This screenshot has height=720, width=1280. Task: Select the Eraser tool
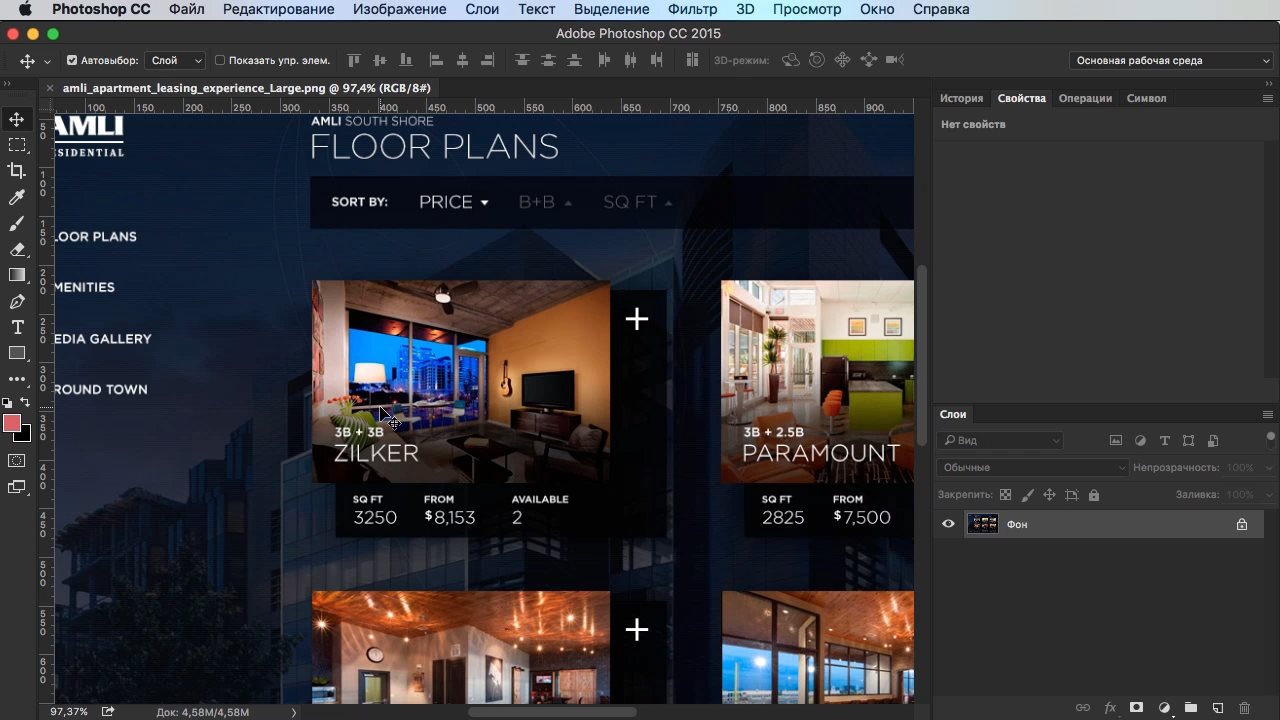[x=17, y=249]
